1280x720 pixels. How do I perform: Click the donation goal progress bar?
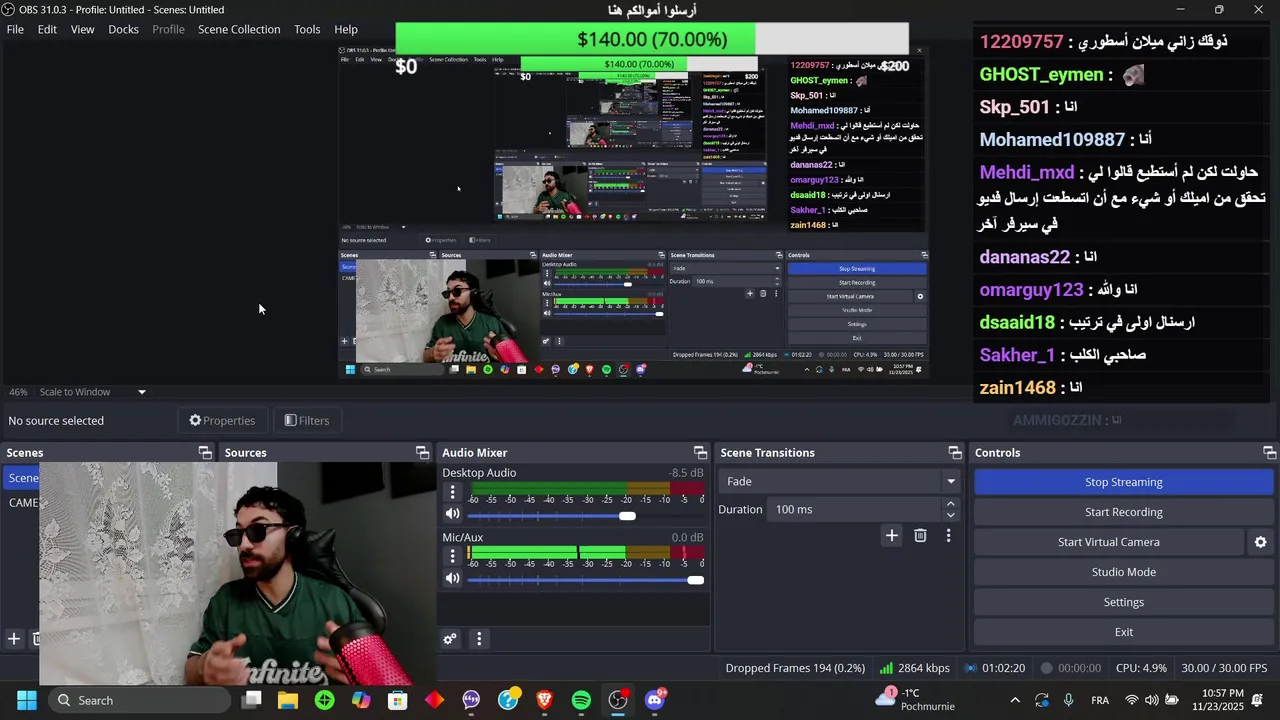(652, 39)
